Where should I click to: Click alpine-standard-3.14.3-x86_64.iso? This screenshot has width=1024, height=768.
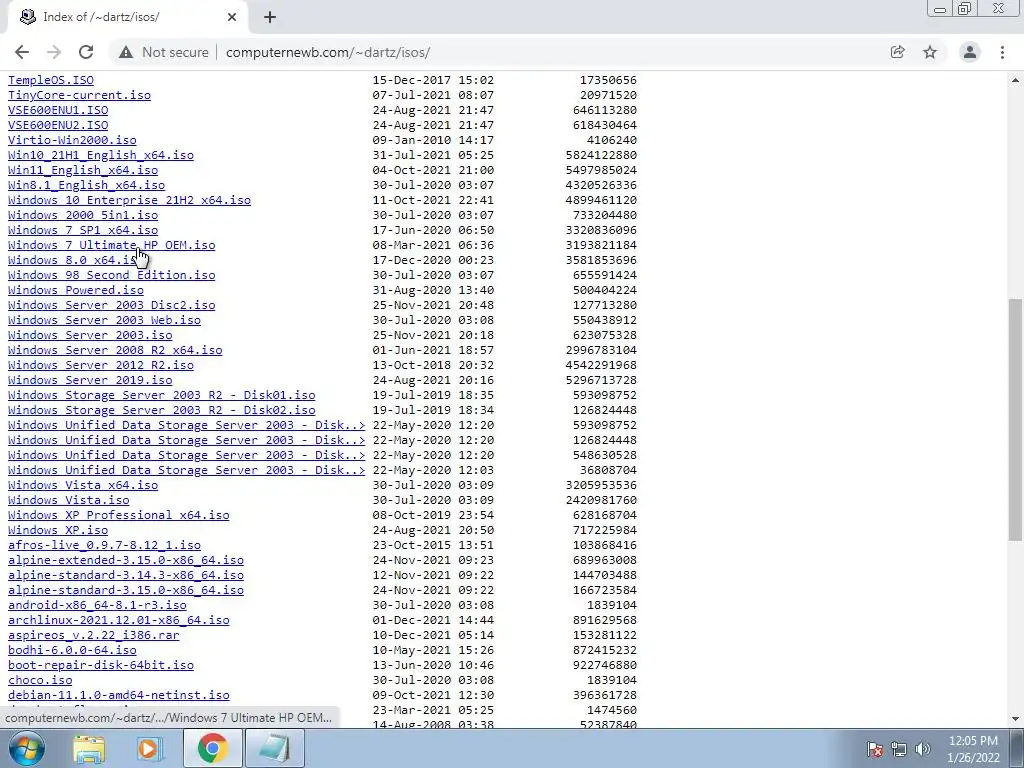click(x=126, y=576)
